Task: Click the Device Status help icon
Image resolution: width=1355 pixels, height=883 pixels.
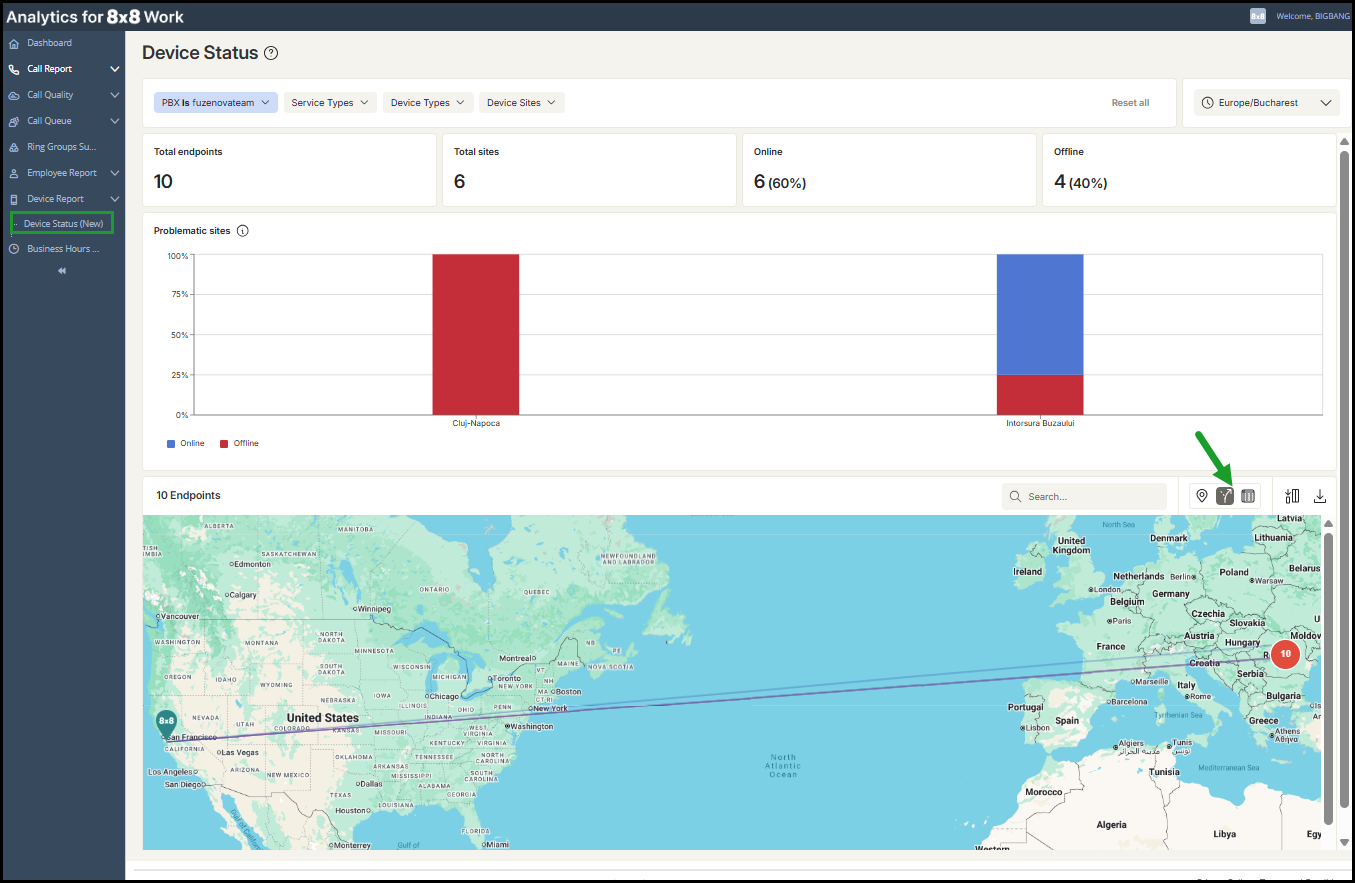Action: pos(271,53)
